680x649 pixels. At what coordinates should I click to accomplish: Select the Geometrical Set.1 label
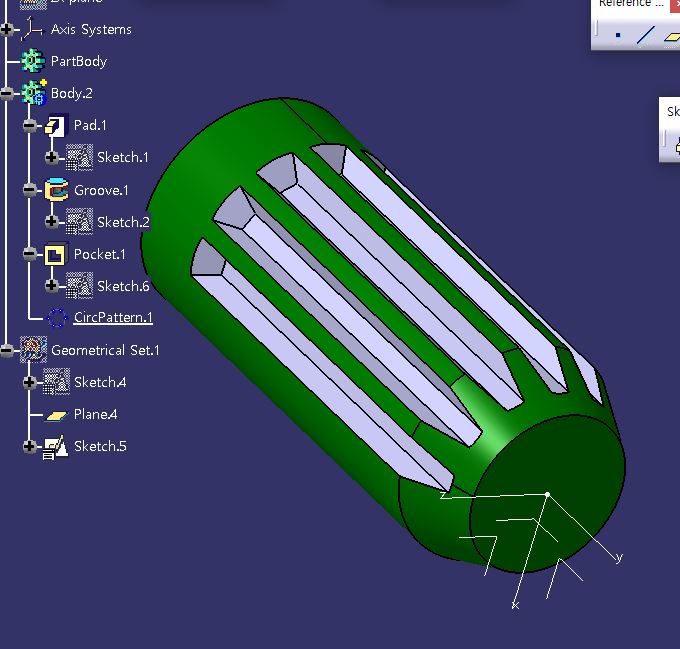click(x=105, y=350)
